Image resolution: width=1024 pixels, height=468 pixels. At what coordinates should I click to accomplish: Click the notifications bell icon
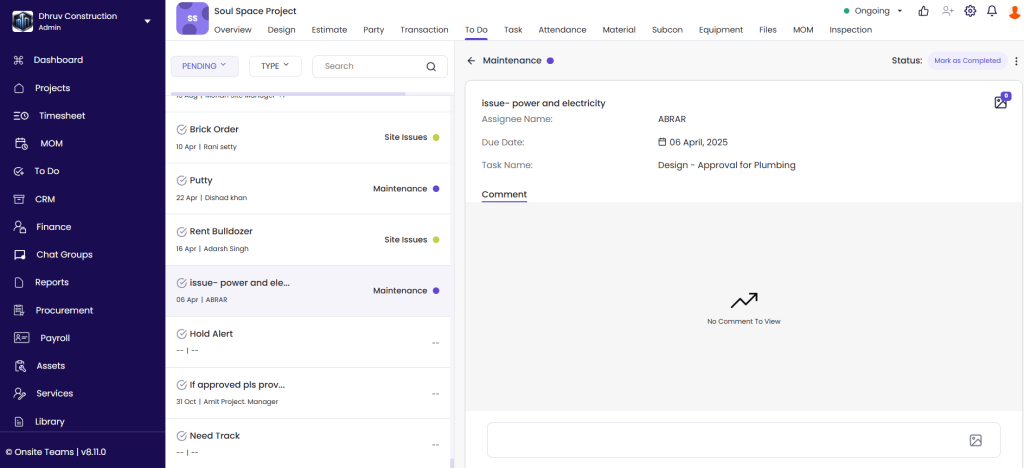tap(992, 11)
